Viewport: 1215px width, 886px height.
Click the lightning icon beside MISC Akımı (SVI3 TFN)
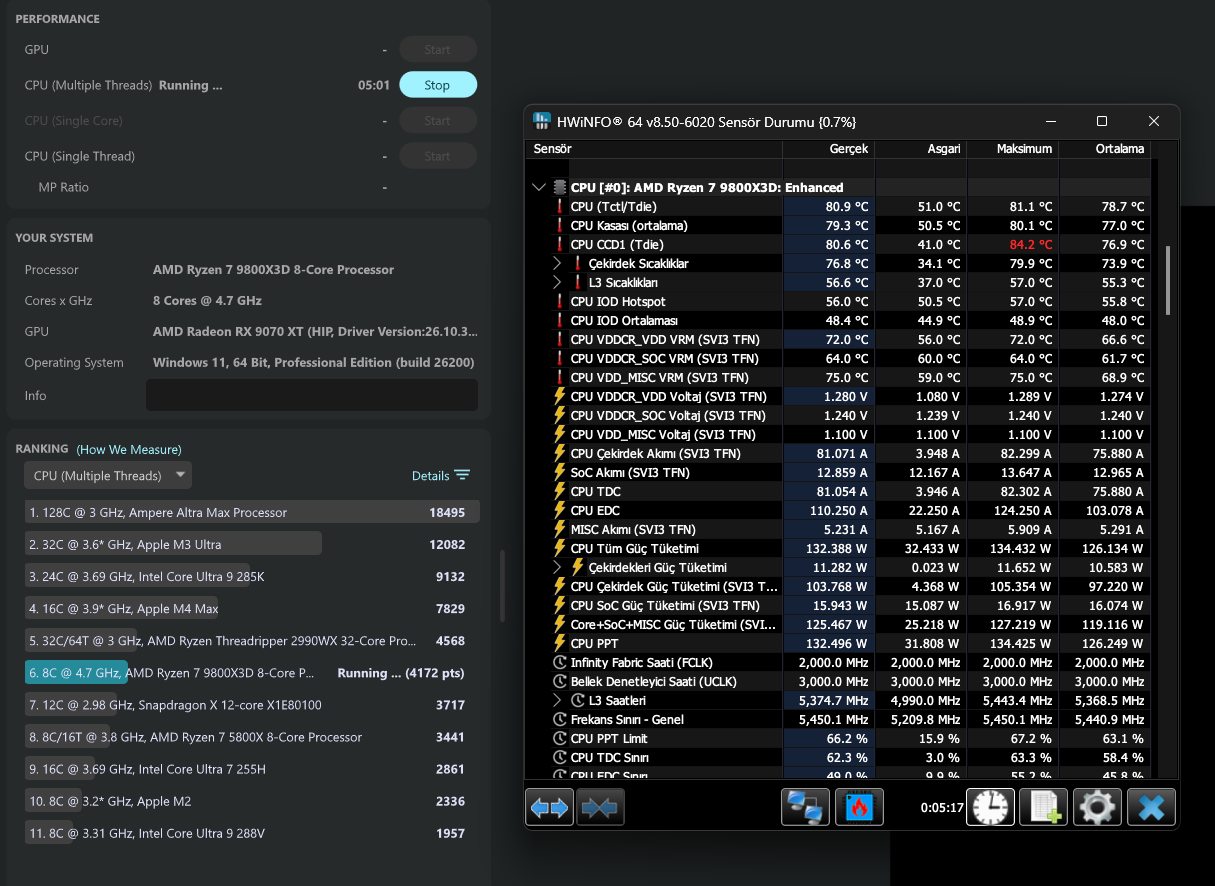560,530
